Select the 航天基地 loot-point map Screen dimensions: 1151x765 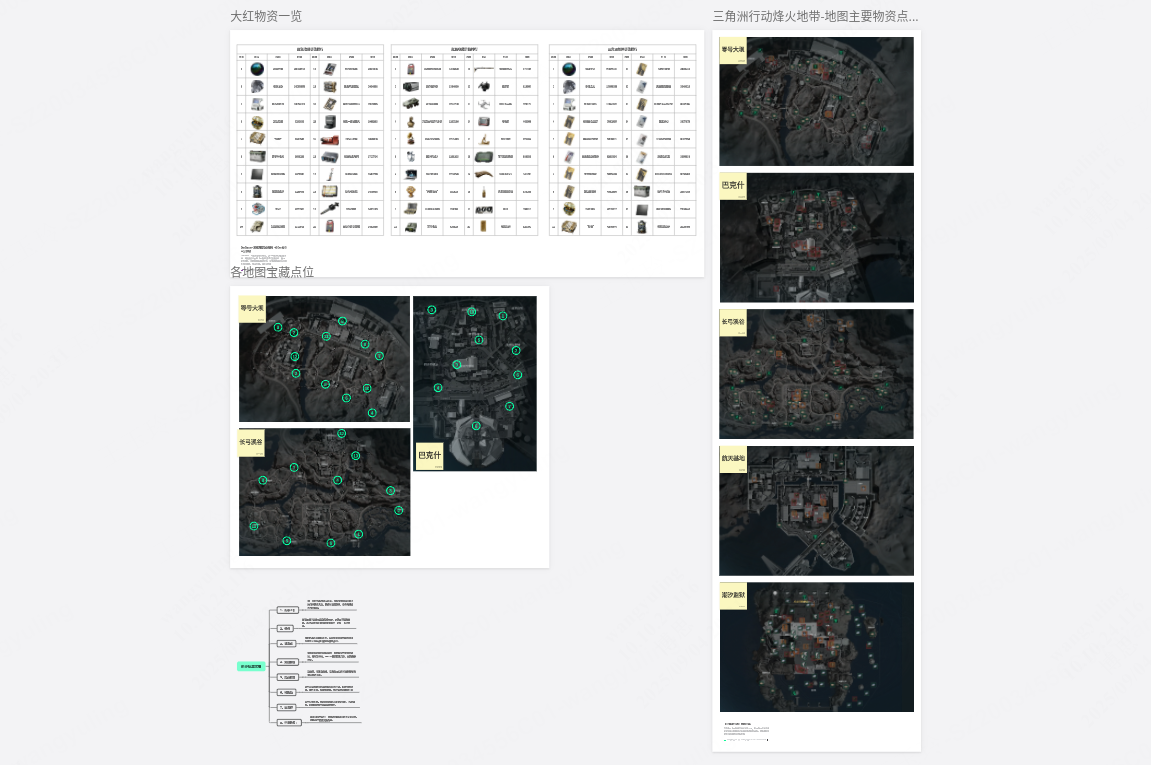click(816, 511)
